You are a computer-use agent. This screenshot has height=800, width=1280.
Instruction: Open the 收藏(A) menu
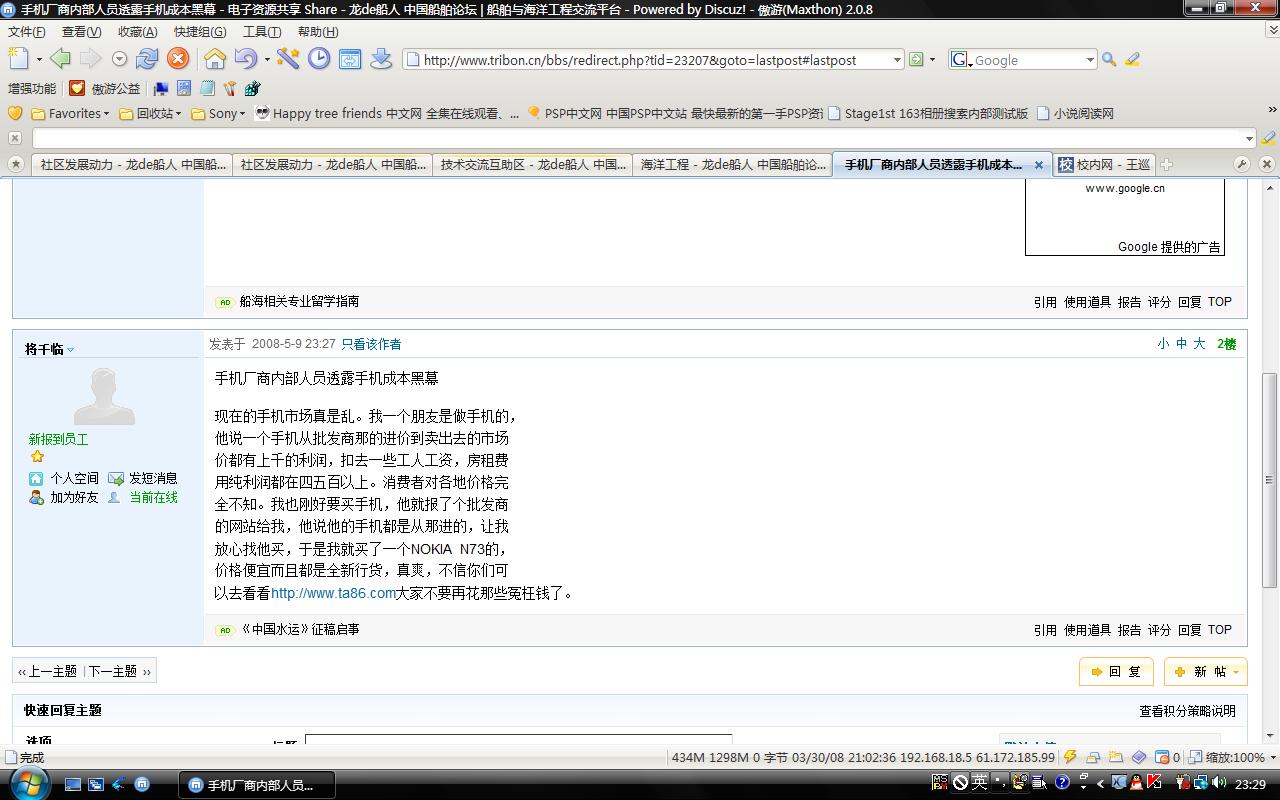(x=137, y=31)
